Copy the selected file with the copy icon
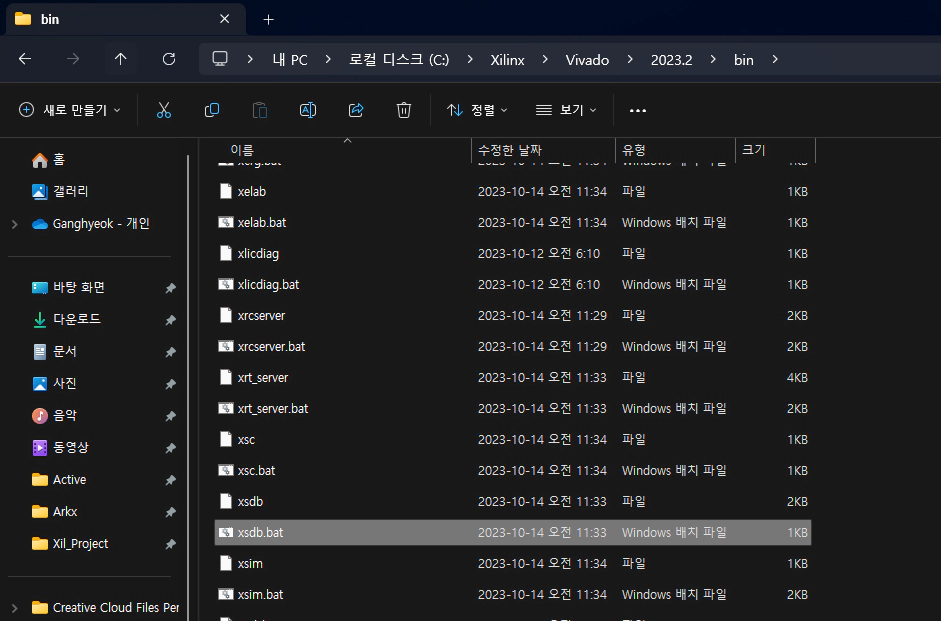The width and height of the screenshot is (941, 621). tap(211, 110)
